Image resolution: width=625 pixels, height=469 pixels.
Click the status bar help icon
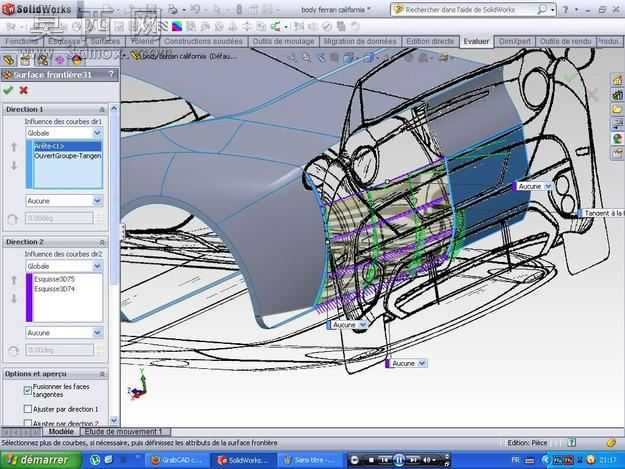572,442
